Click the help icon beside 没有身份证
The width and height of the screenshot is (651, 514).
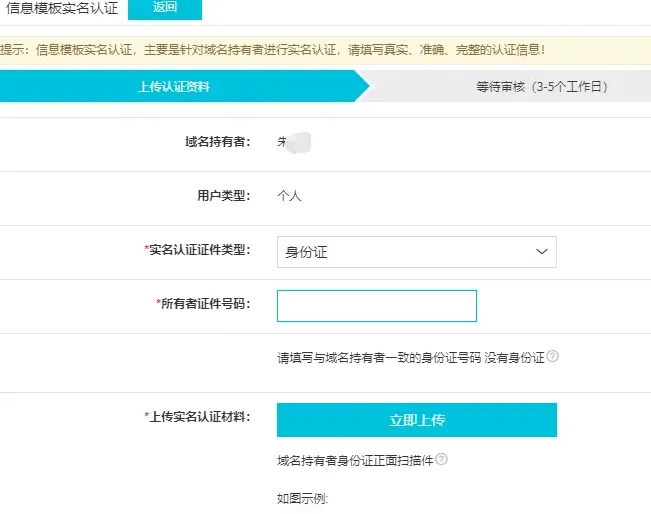click(552, 356)
